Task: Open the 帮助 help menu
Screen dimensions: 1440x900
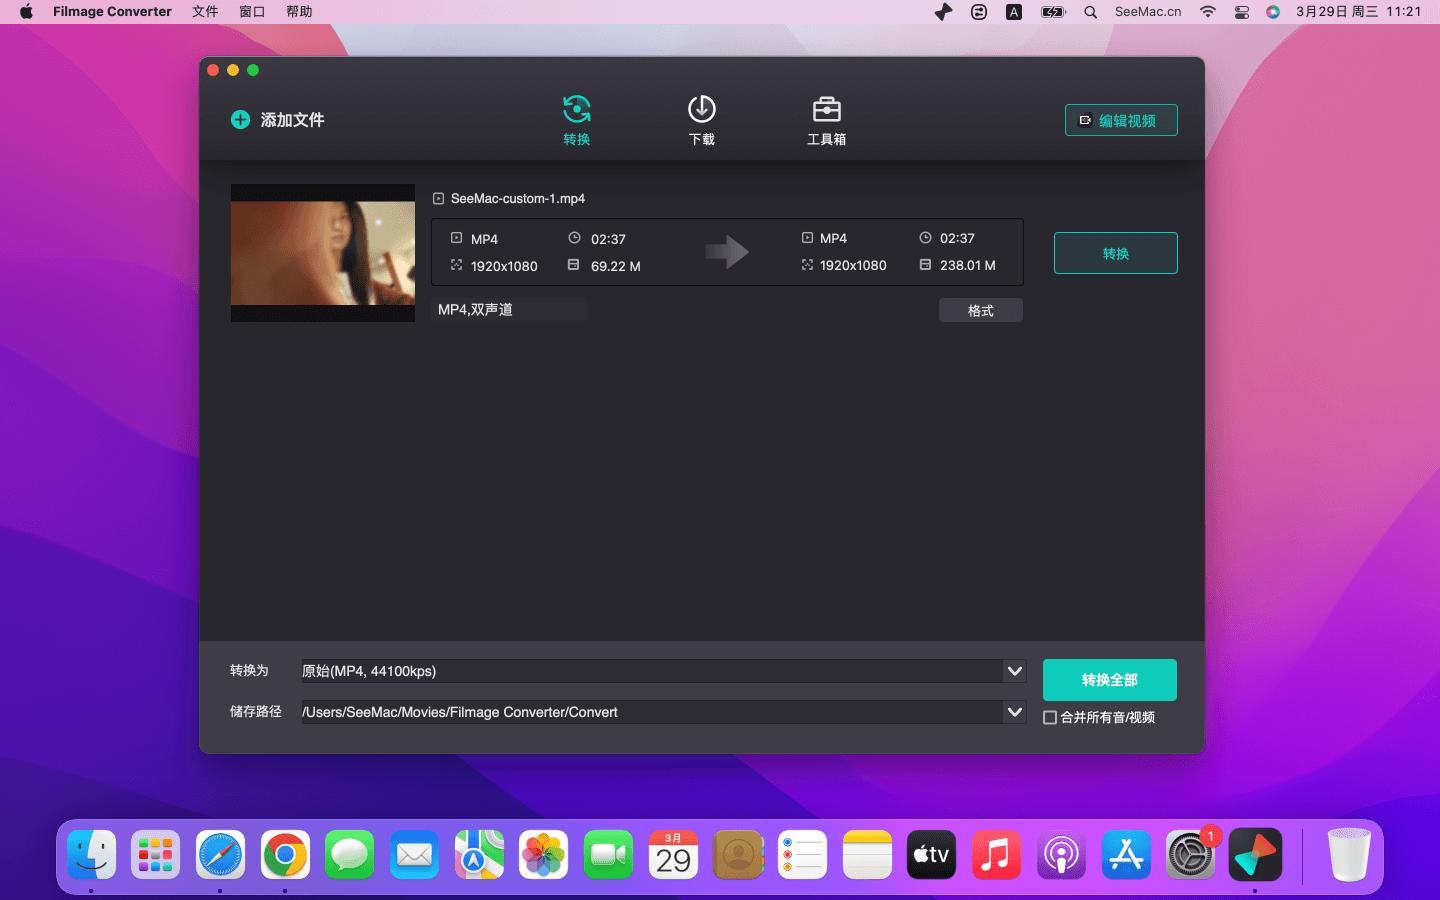Action: point(299,12)
